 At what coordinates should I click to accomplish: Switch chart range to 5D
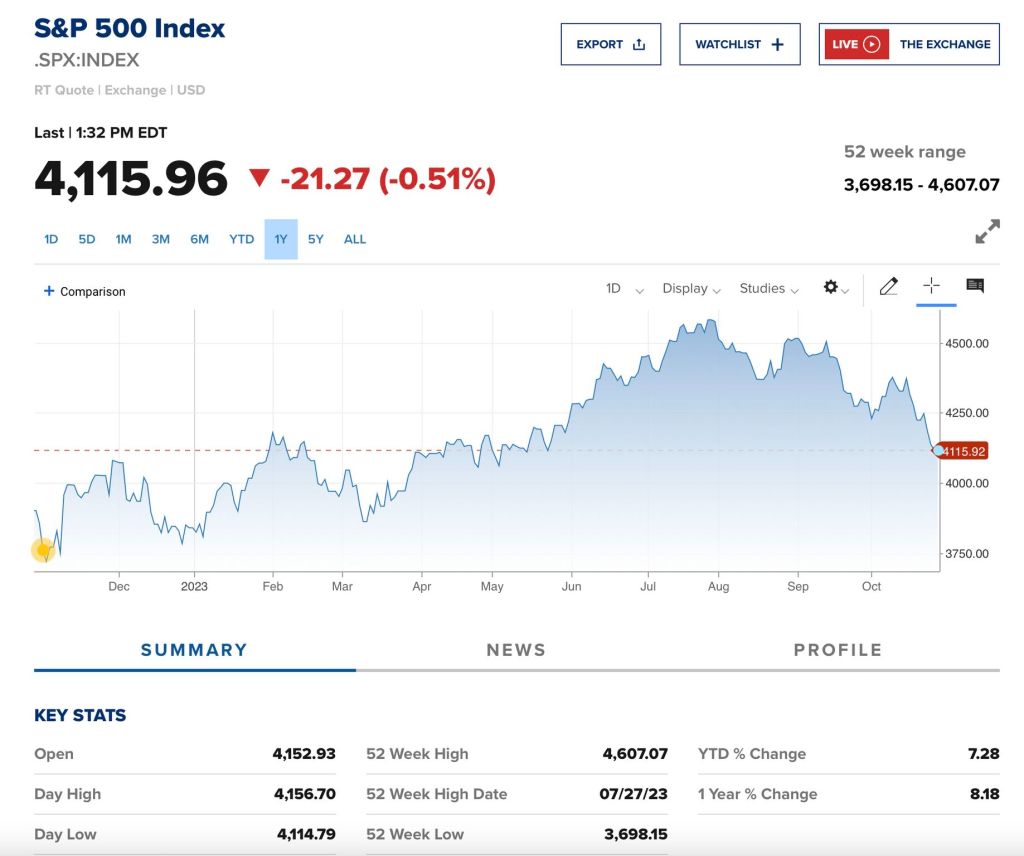click(x=87, y=239)
